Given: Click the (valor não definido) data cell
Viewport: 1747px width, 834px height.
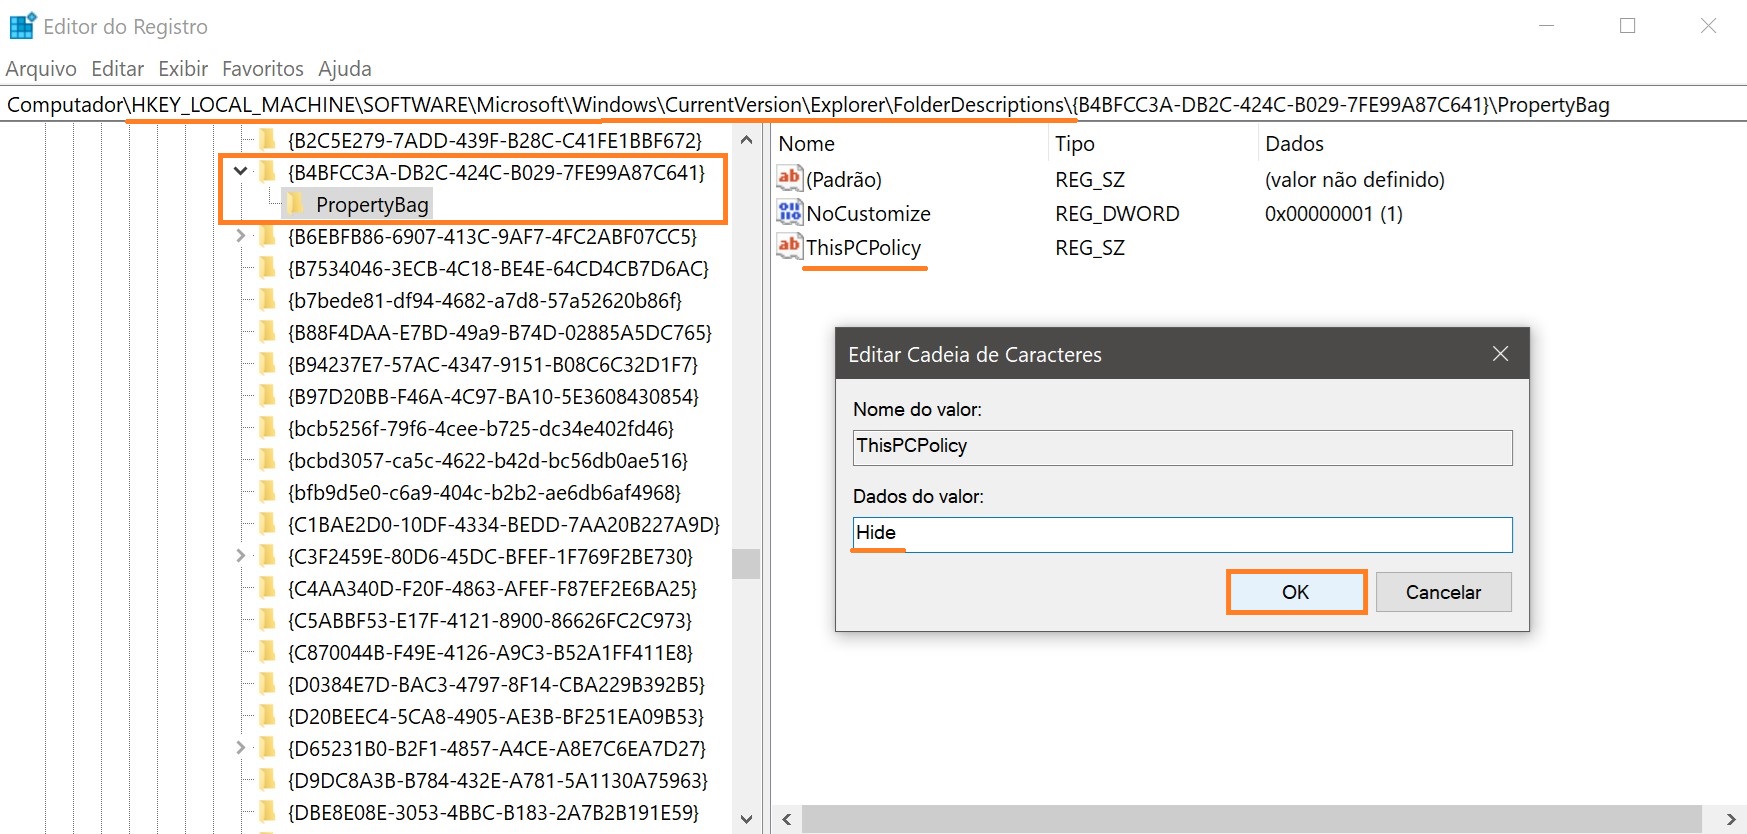Looking at the screenshot, I should 1355,180.
